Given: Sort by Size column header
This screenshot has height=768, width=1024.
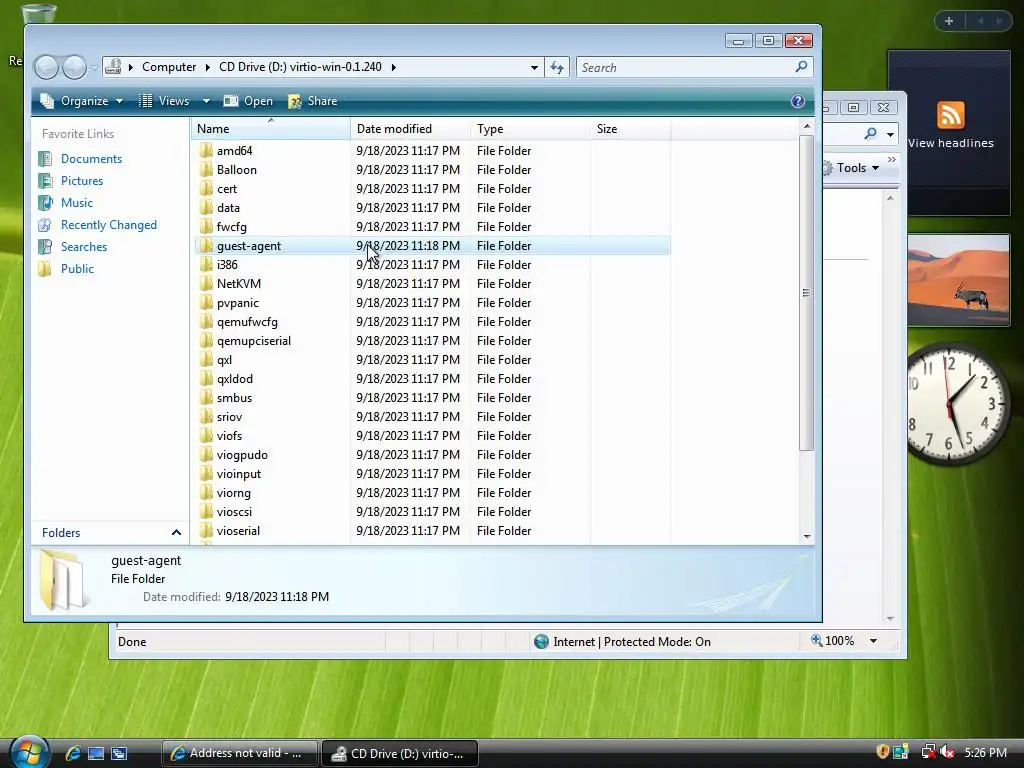Looking at the screenshot, I should pos(630,129).
